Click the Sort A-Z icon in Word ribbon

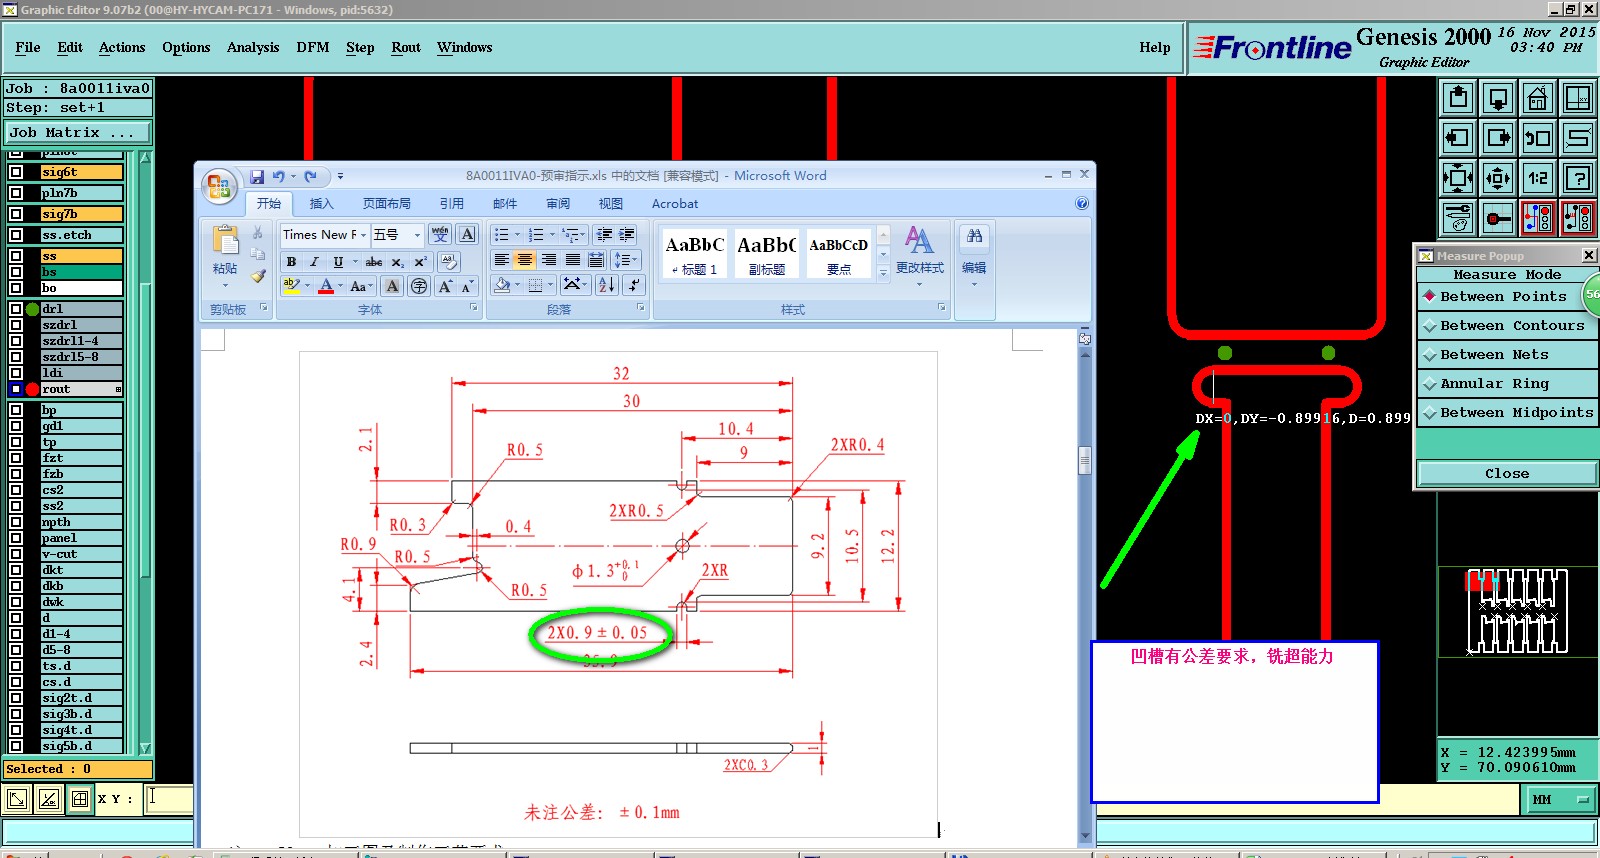click(x=606, y=285)
